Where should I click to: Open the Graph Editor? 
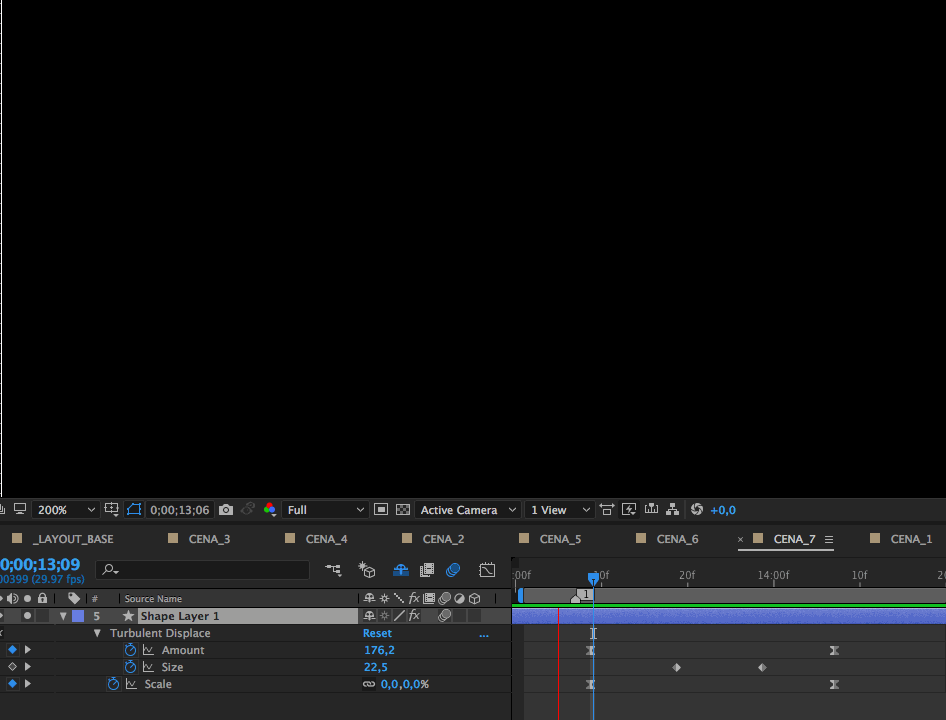pos(487,570)
